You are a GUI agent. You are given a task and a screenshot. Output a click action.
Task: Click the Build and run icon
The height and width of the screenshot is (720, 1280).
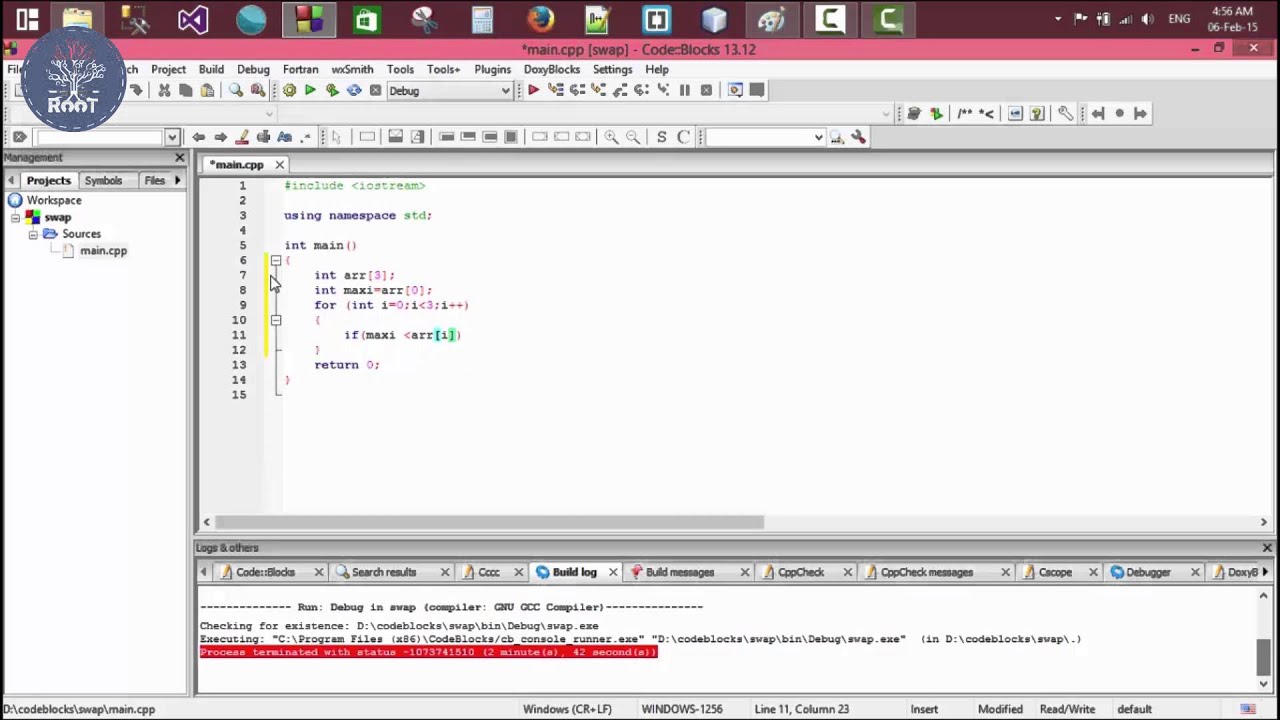pyautogui.click(x=332, y=90)
